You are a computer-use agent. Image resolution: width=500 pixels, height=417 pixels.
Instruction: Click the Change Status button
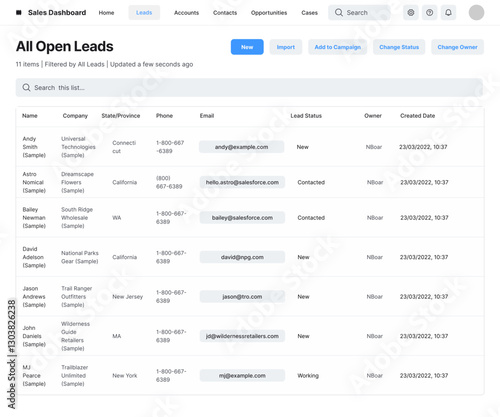[399, 47]
